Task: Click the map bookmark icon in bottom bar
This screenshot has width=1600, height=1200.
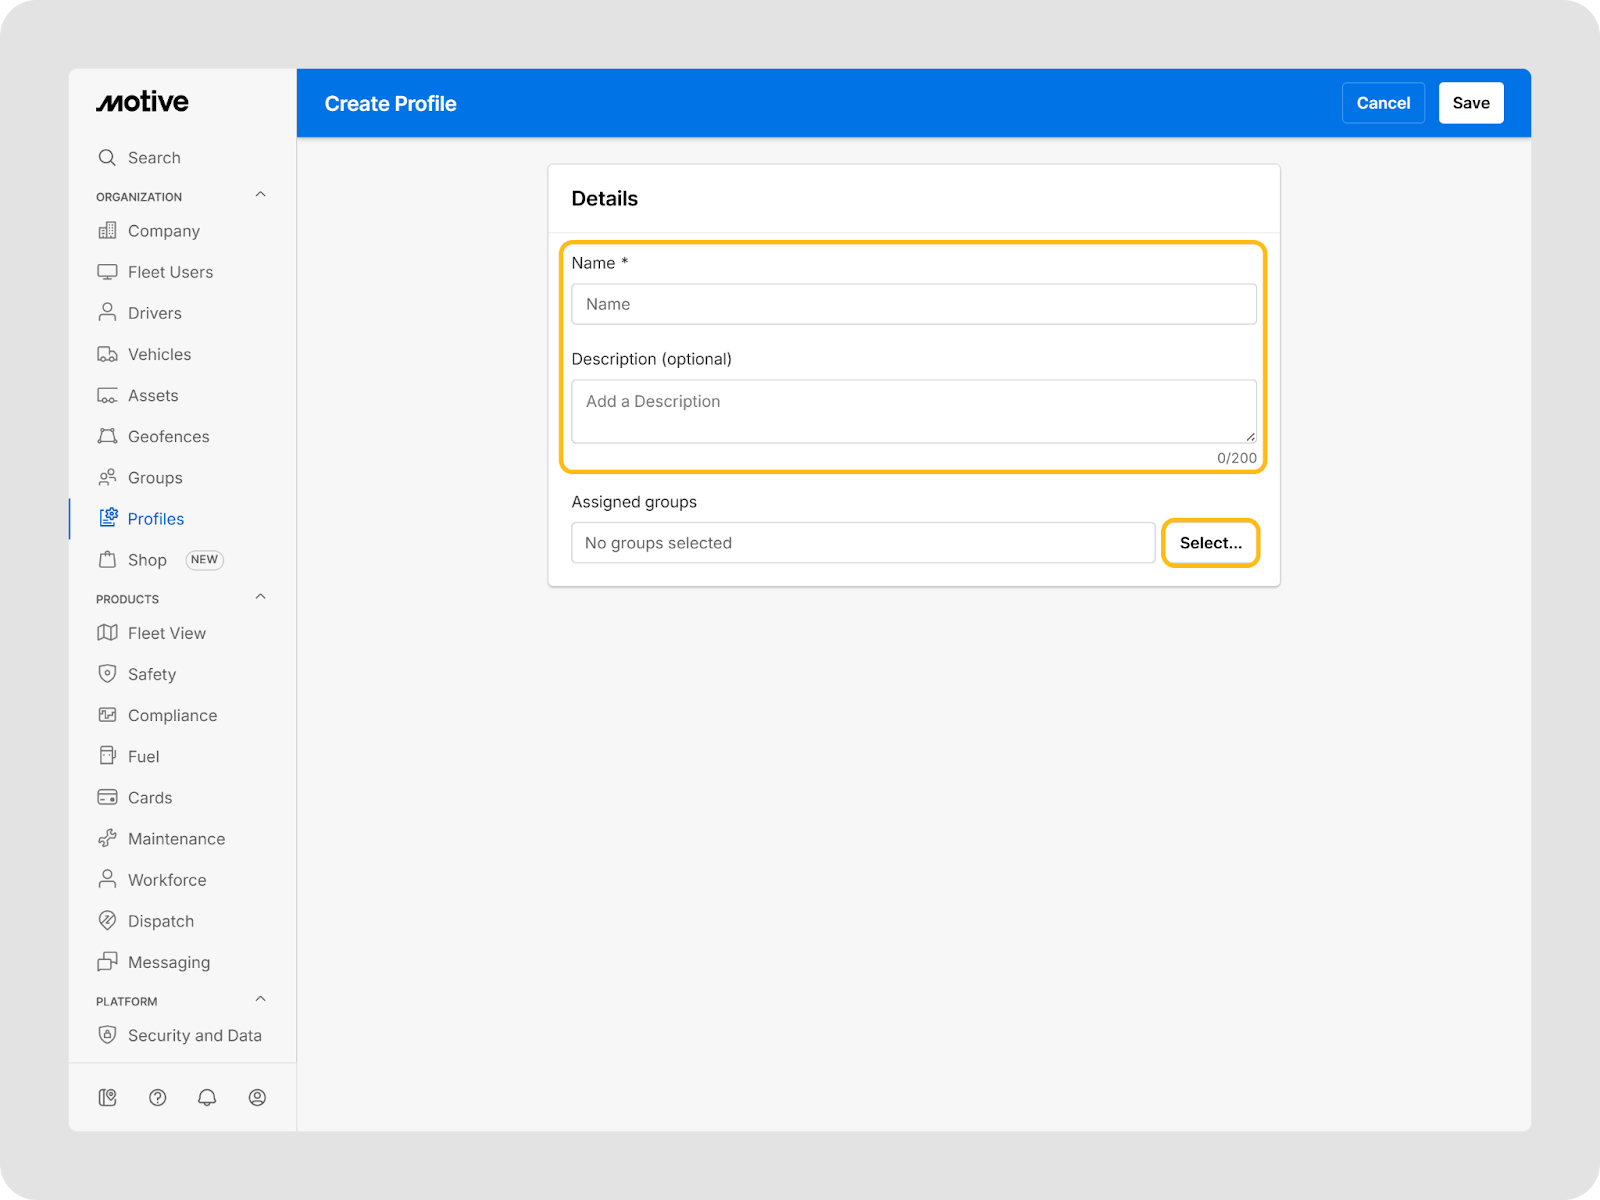Action: point(107,1097)
